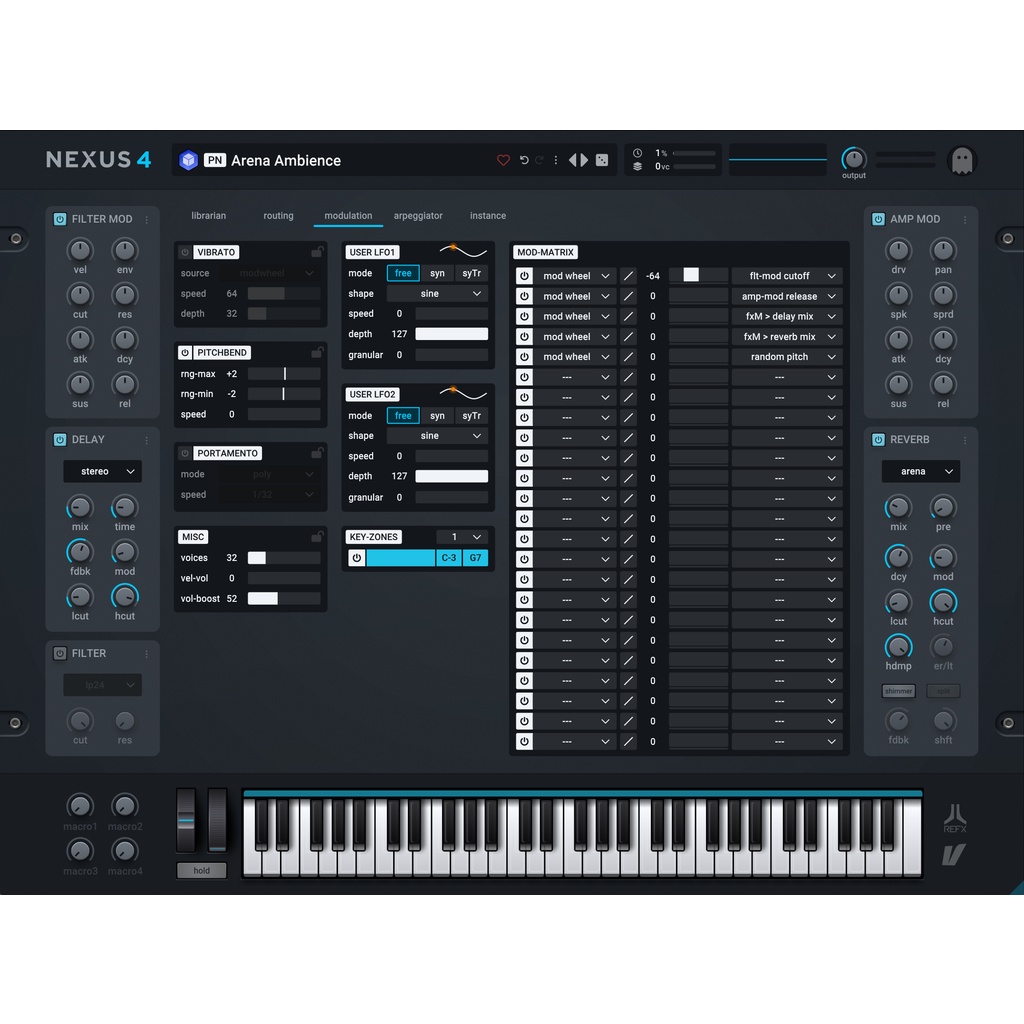Click the undo arrow in preset bar
Image resolution: width=1024 pixels, height=1024 pixels.
[x=524, y=160]
